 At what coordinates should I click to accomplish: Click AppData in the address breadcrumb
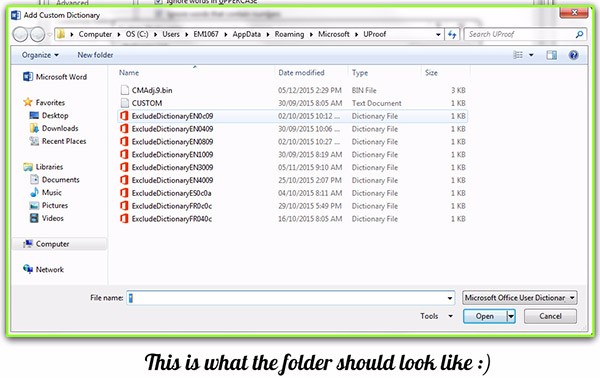pos(246,34)
